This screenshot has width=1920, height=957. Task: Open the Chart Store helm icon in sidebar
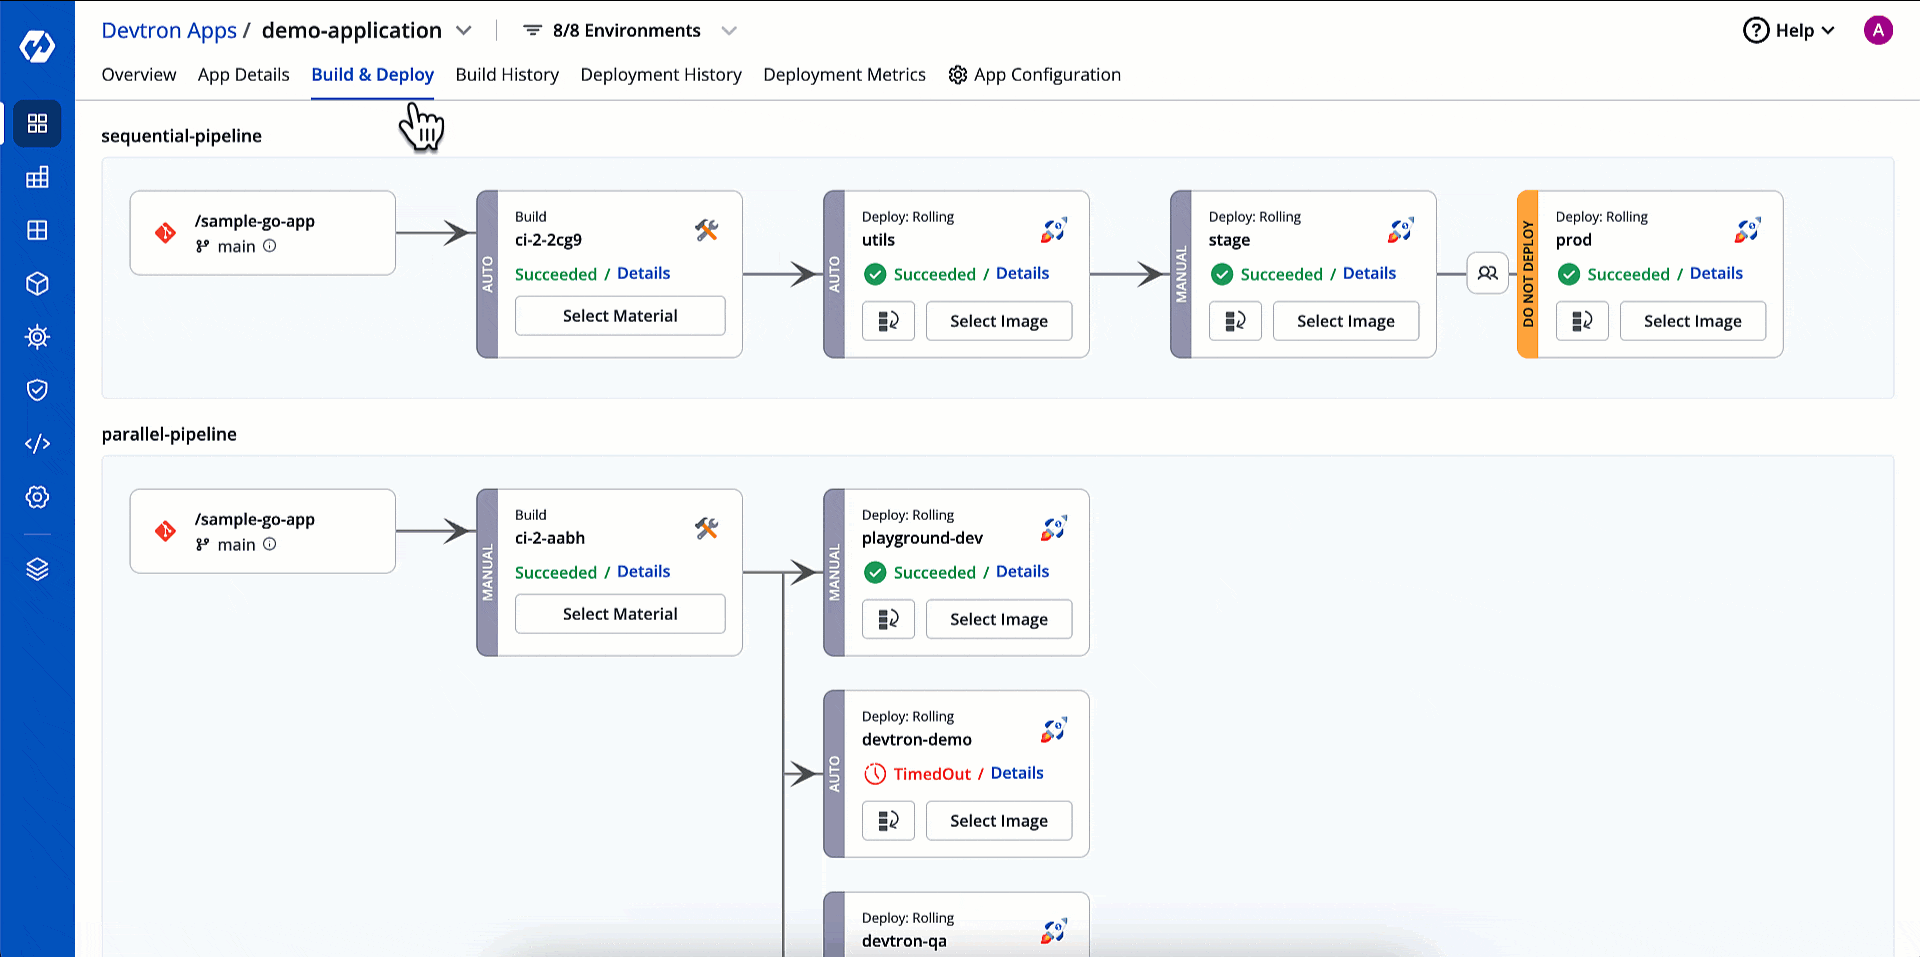pos(37,337)
